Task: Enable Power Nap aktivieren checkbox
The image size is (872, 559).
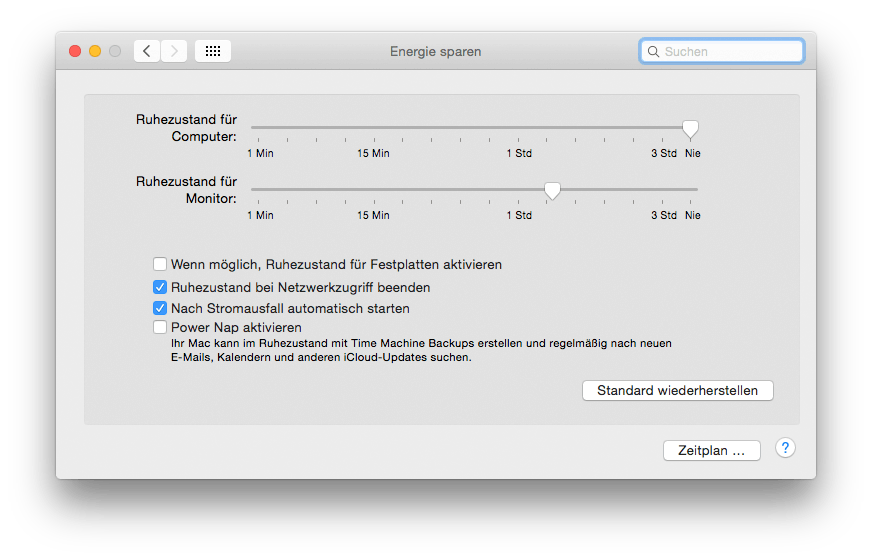Action: click(x=160, y=327)
